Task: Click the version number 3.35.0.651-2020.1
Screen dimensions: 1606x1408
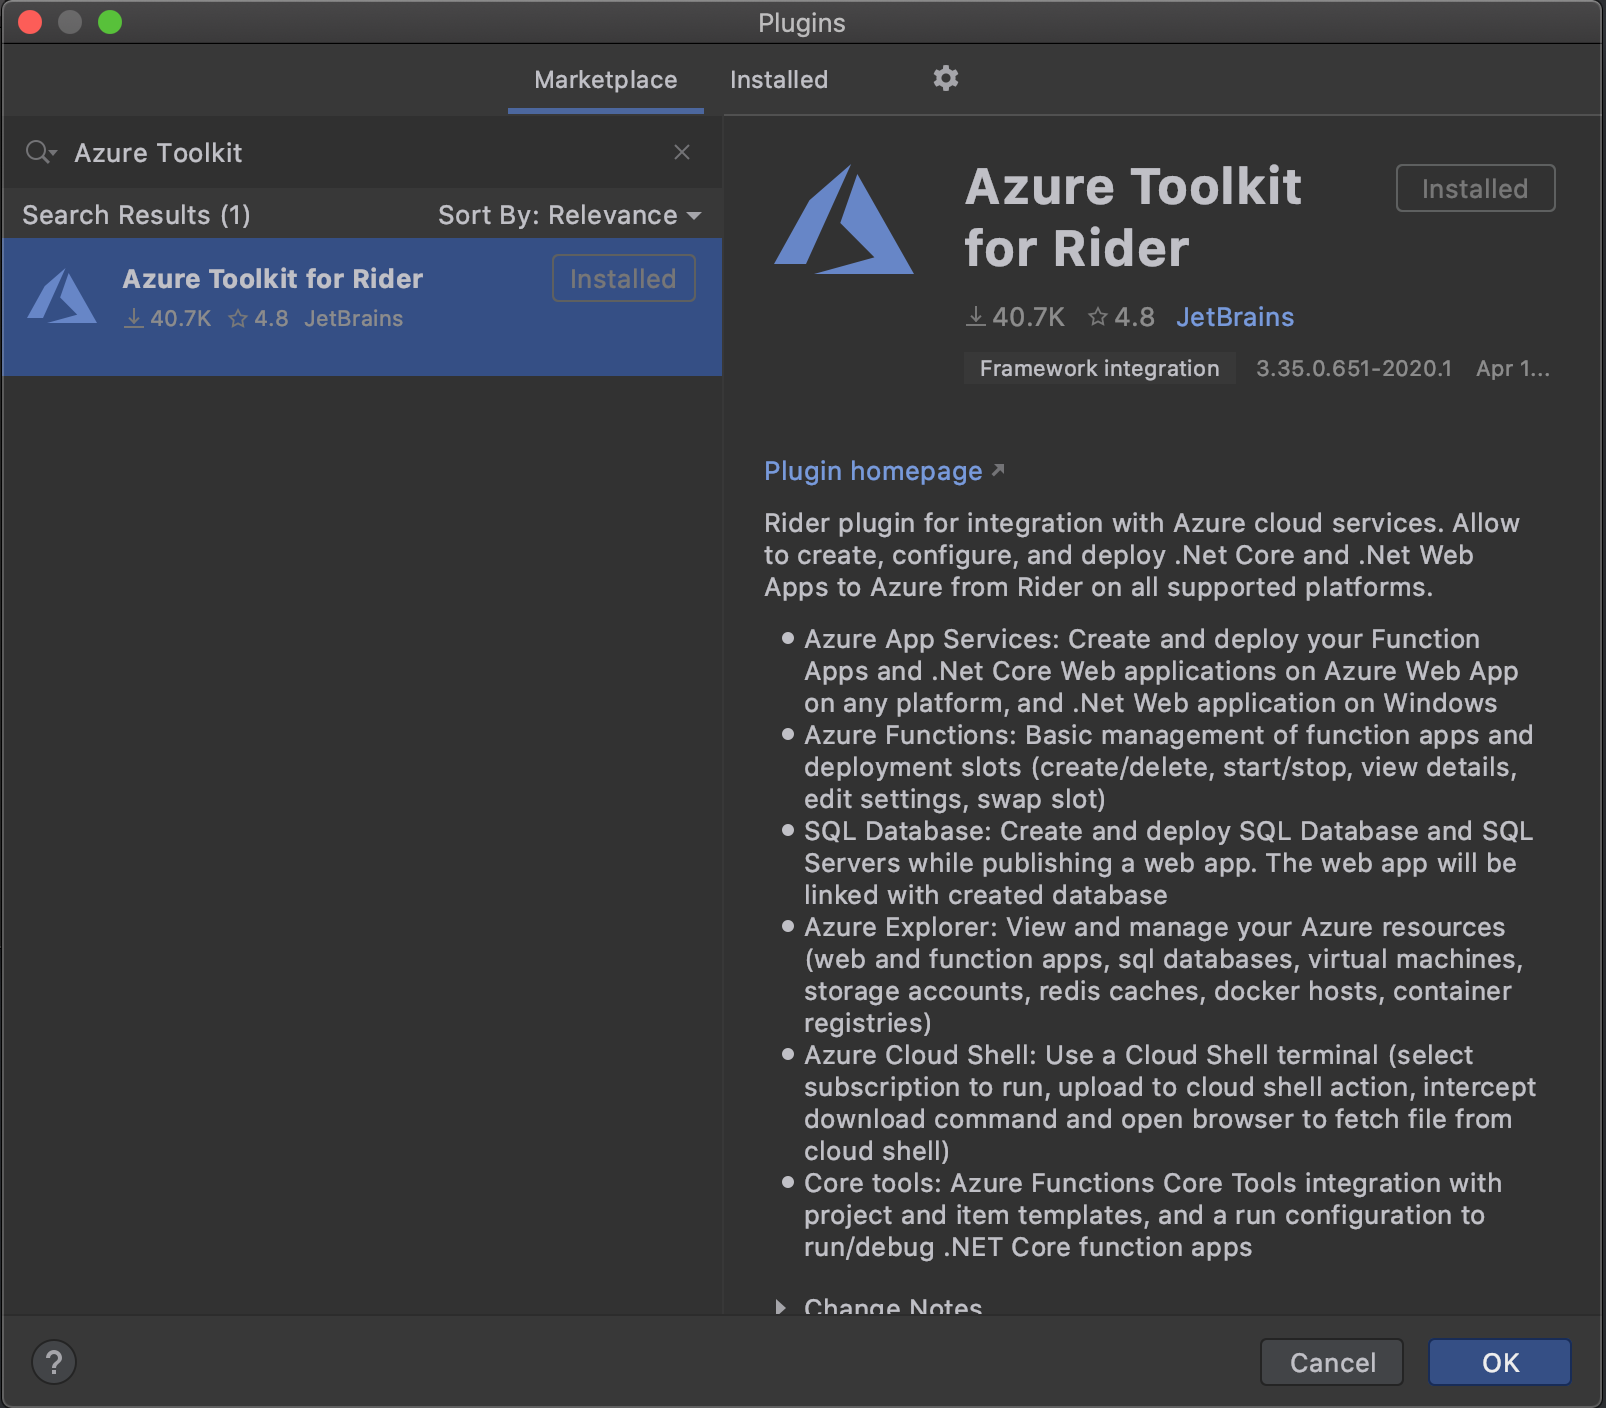Action: coord(1354,368)
